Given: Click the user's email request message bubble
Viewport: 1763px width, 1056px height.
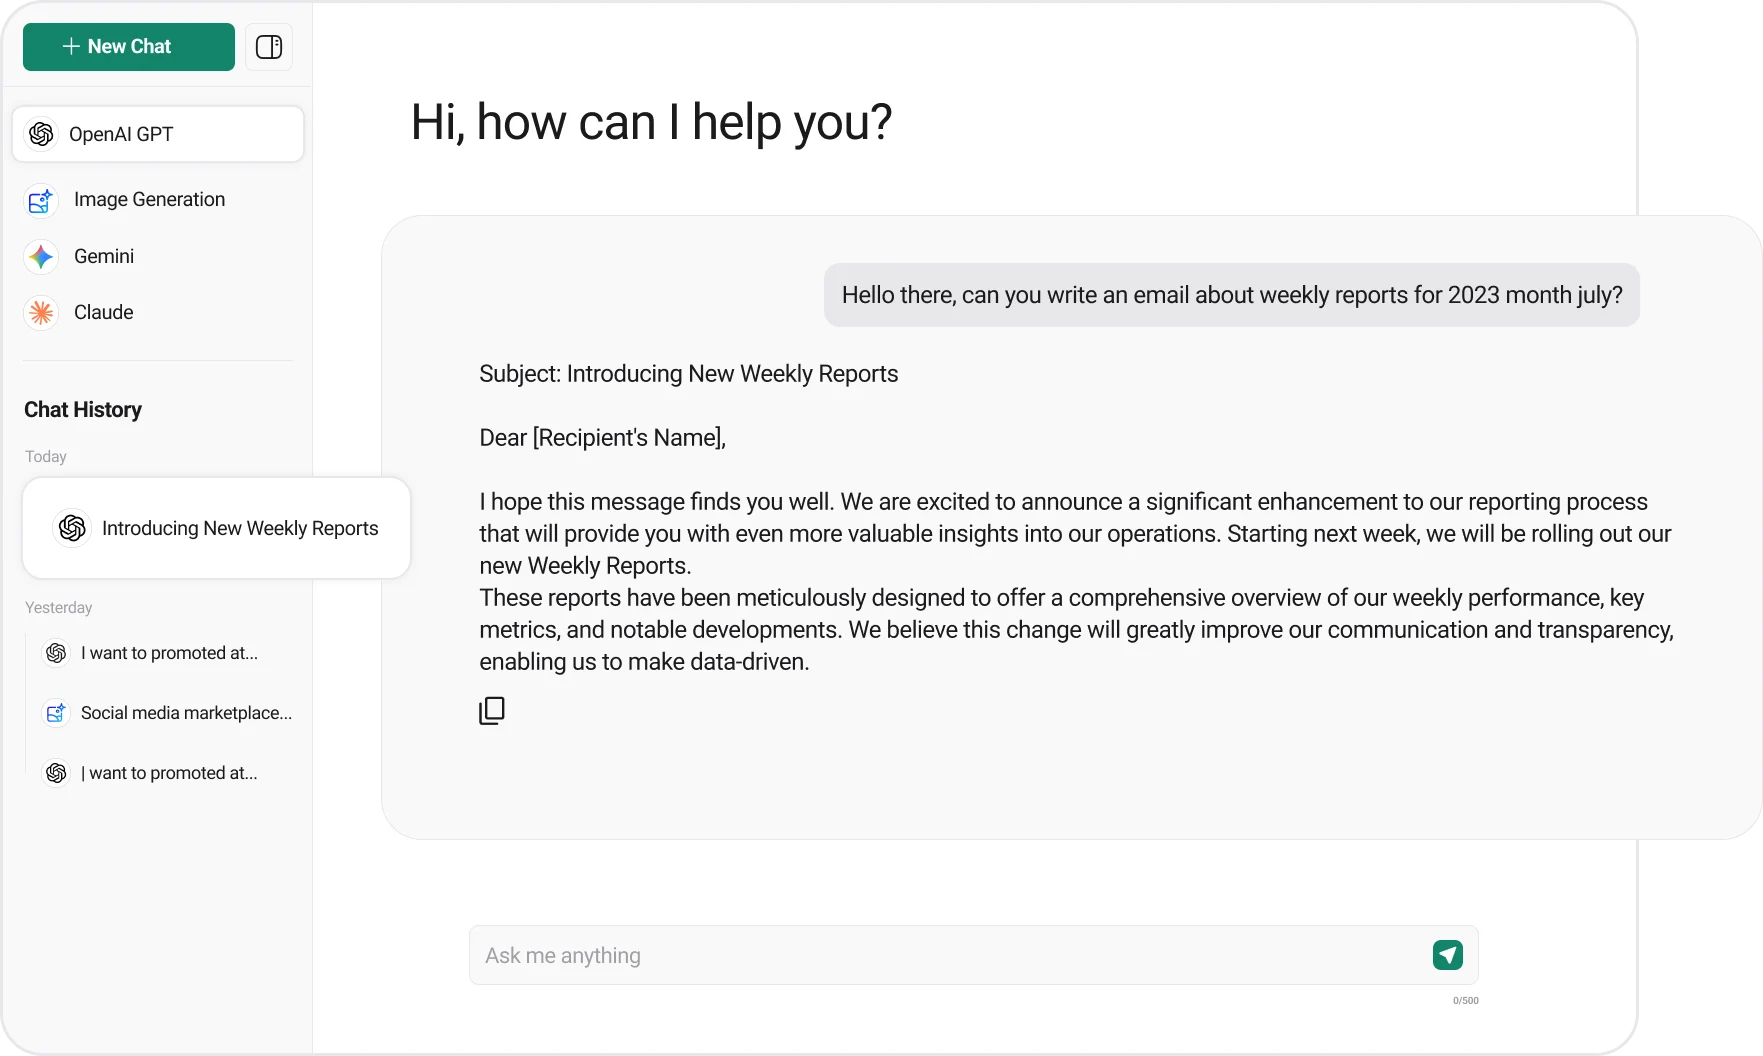Looking at the screenshot, I should [1231, 294].
